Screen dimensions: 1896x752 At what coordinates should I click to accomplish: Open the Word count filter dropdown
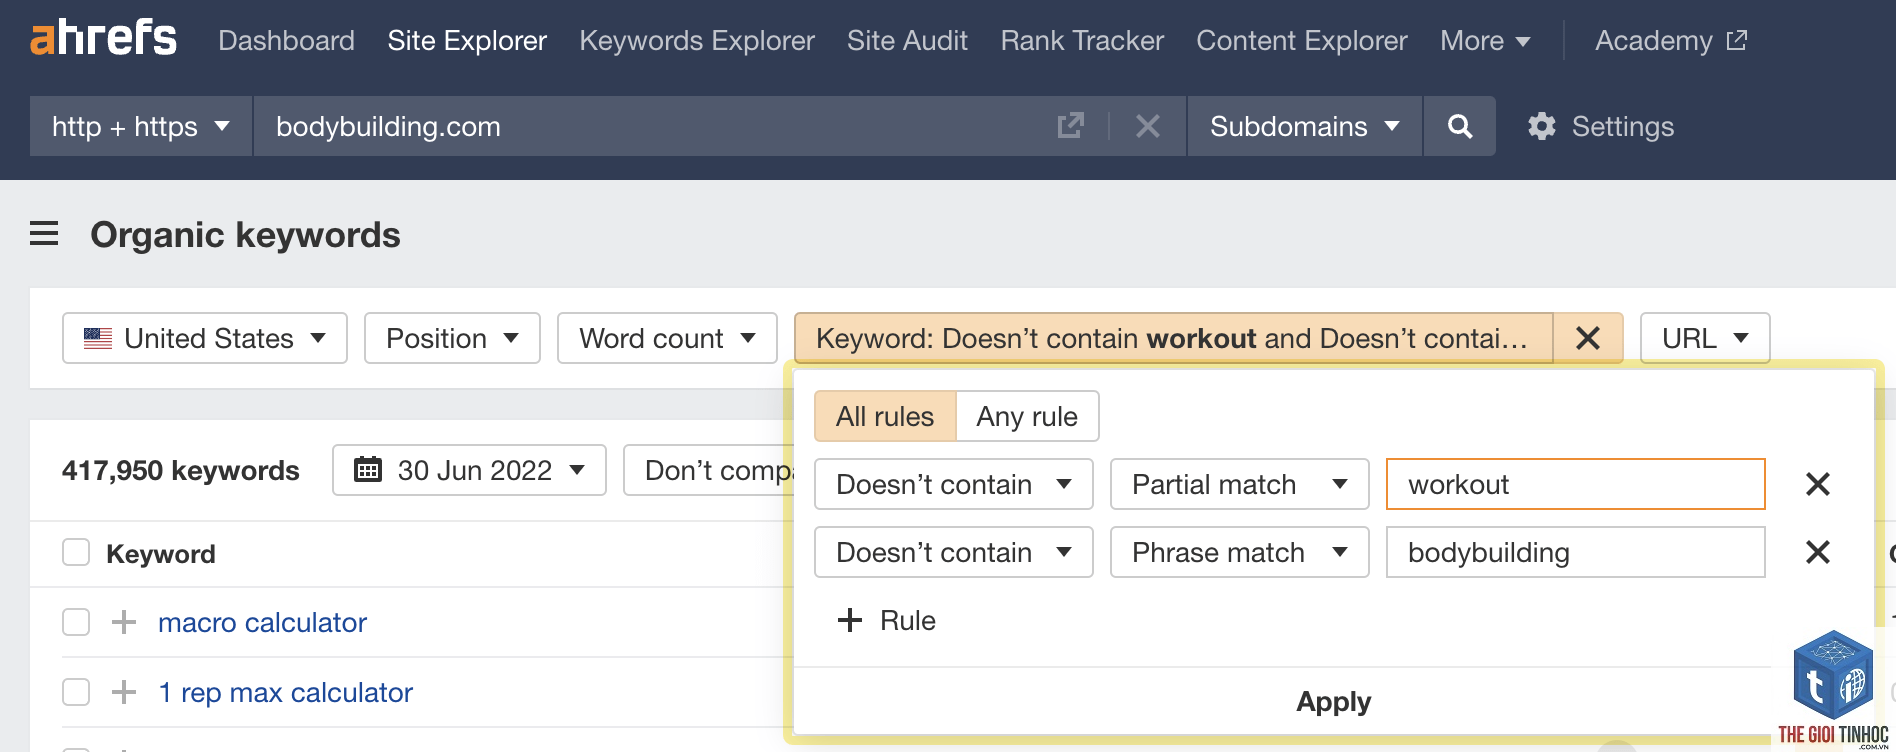click(x=667, y=338)
